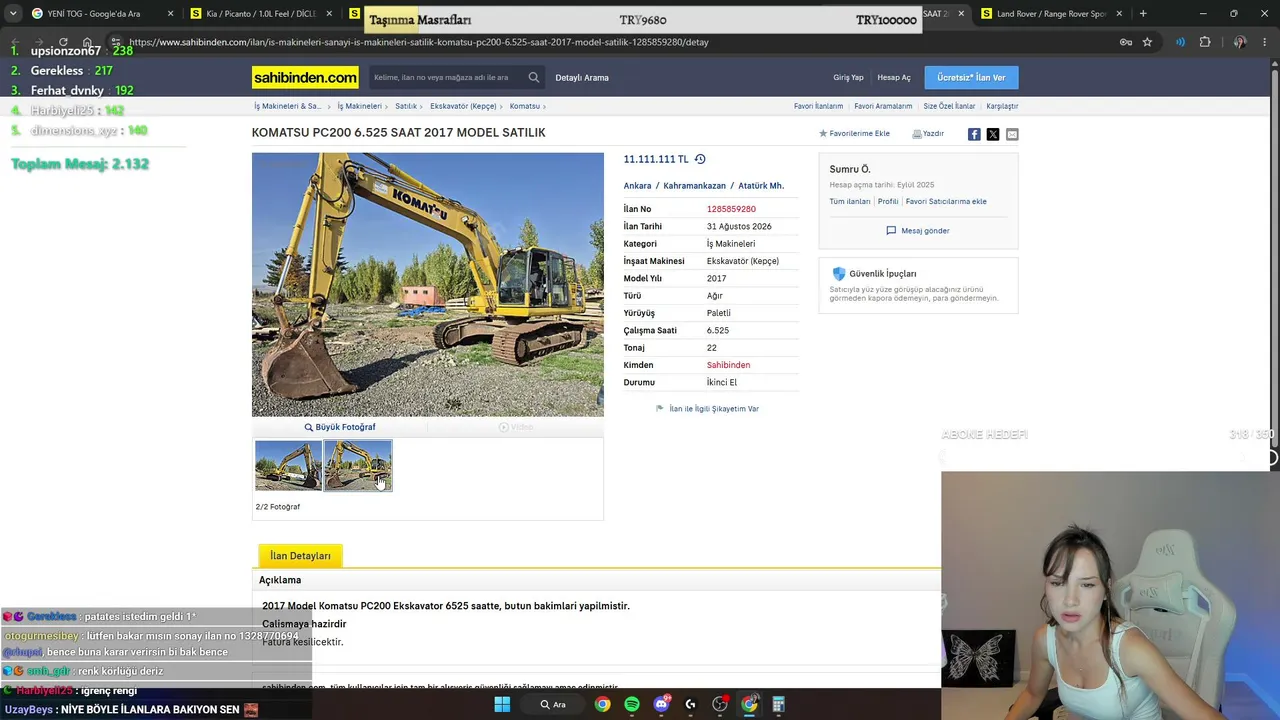Image resolution: width=1280 pixels, height=720 pixels.
Task: Click the Atatürk Mh. location link
Action: point(761,186)
